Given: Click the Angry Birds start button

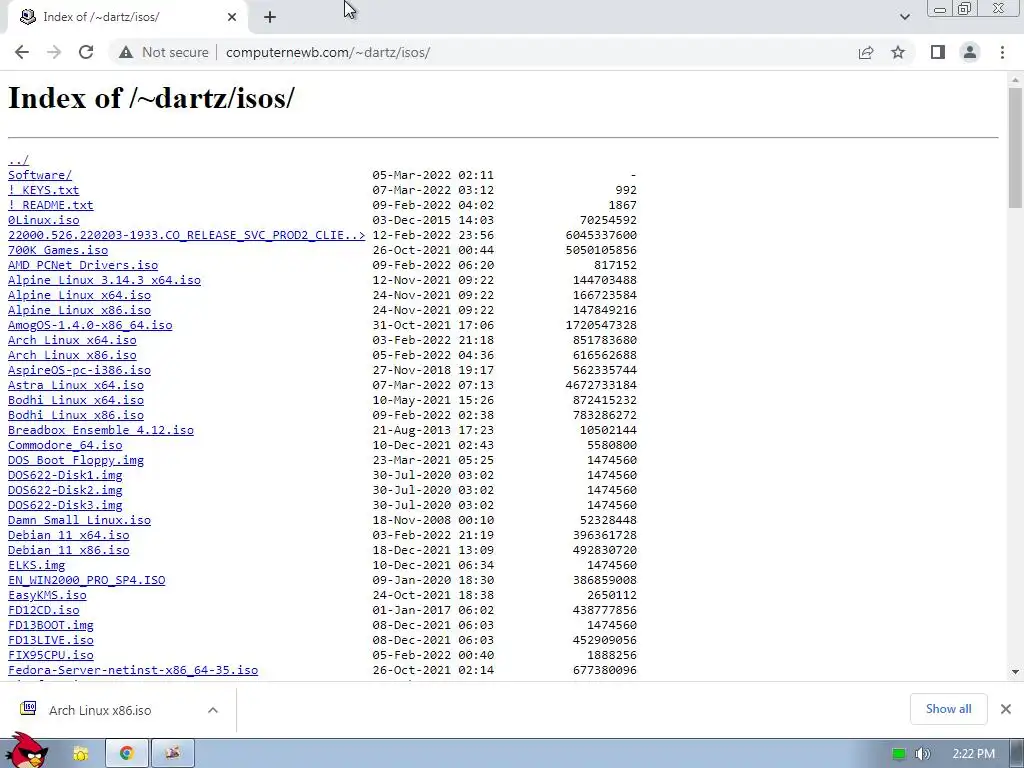Looking at the screenshot, I should tap(26, 751).
